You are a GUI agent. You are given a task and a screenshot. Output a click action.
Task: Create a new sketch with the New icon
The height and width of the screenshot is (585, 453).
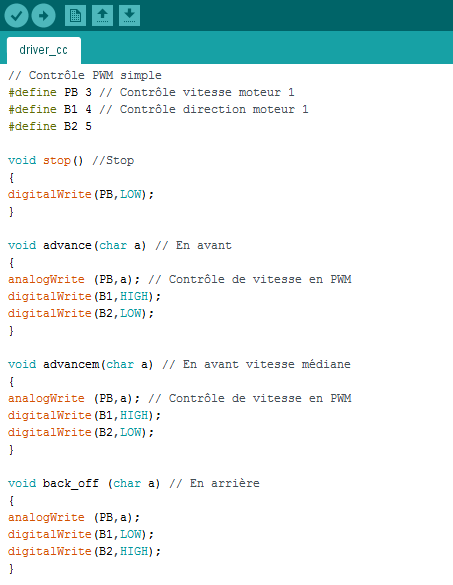[x=75, y=16]
